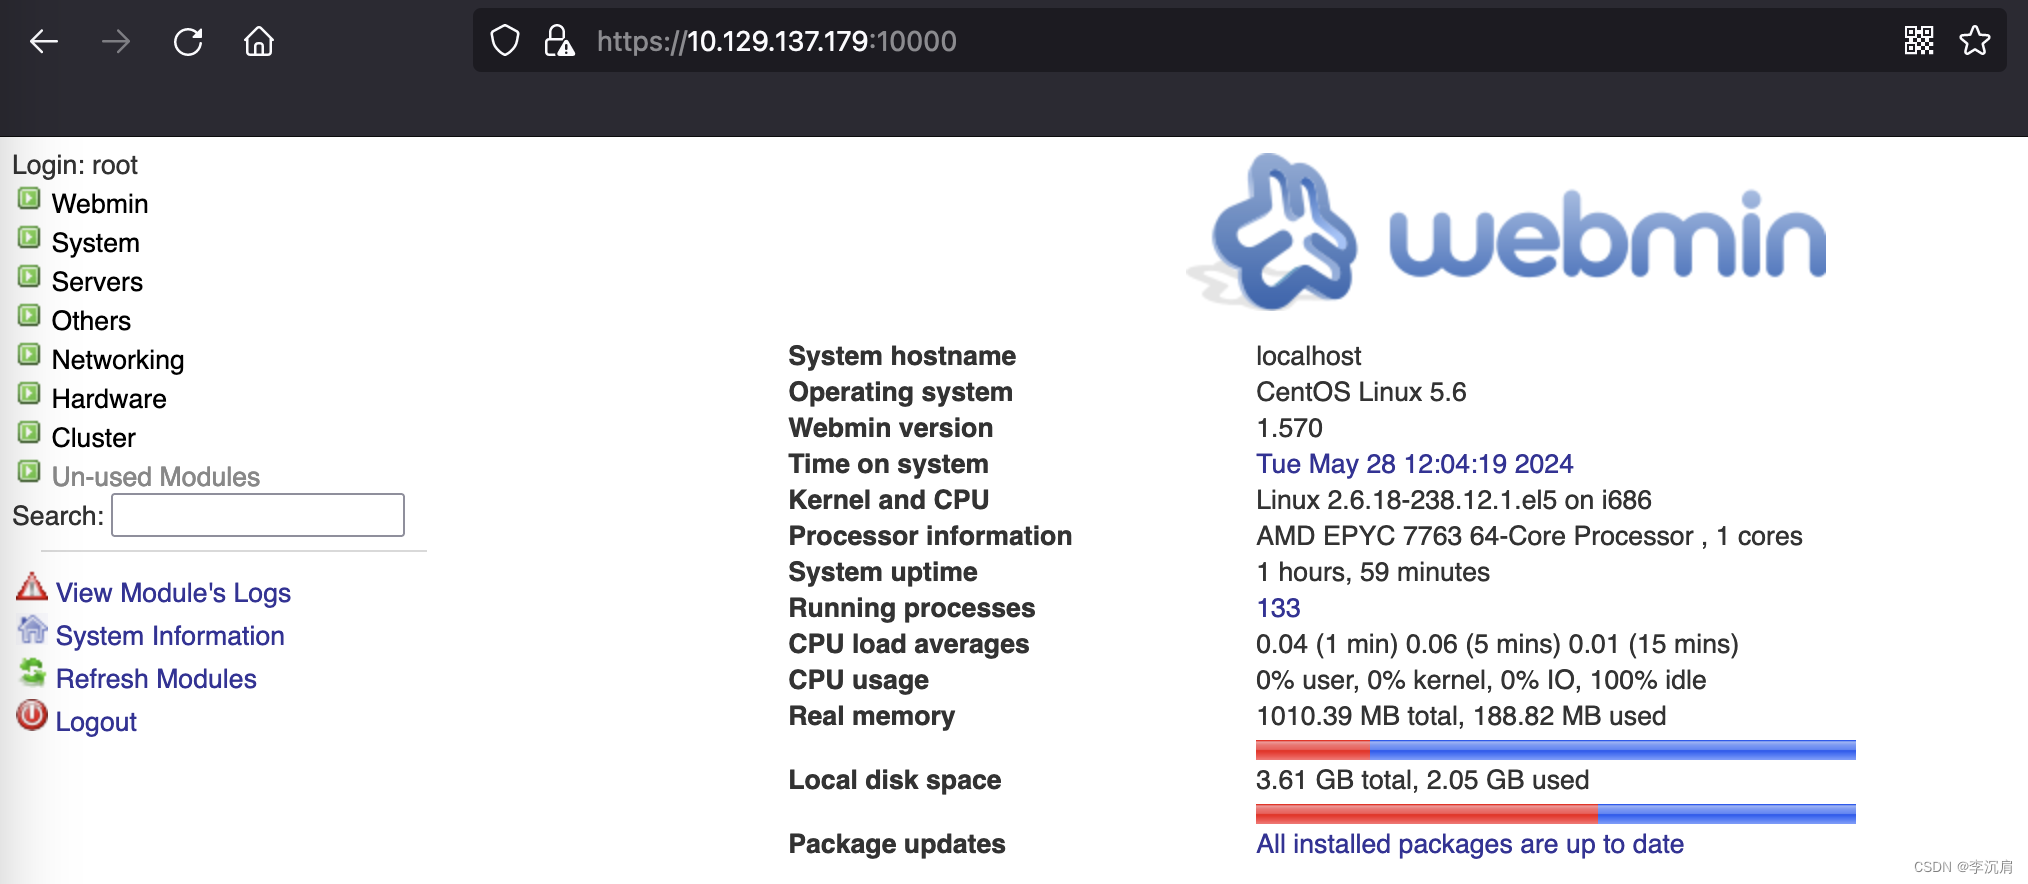Expand the Servers category arrow icon
Viewport: 2028px width, 884px height.
[x=30, y=277]
